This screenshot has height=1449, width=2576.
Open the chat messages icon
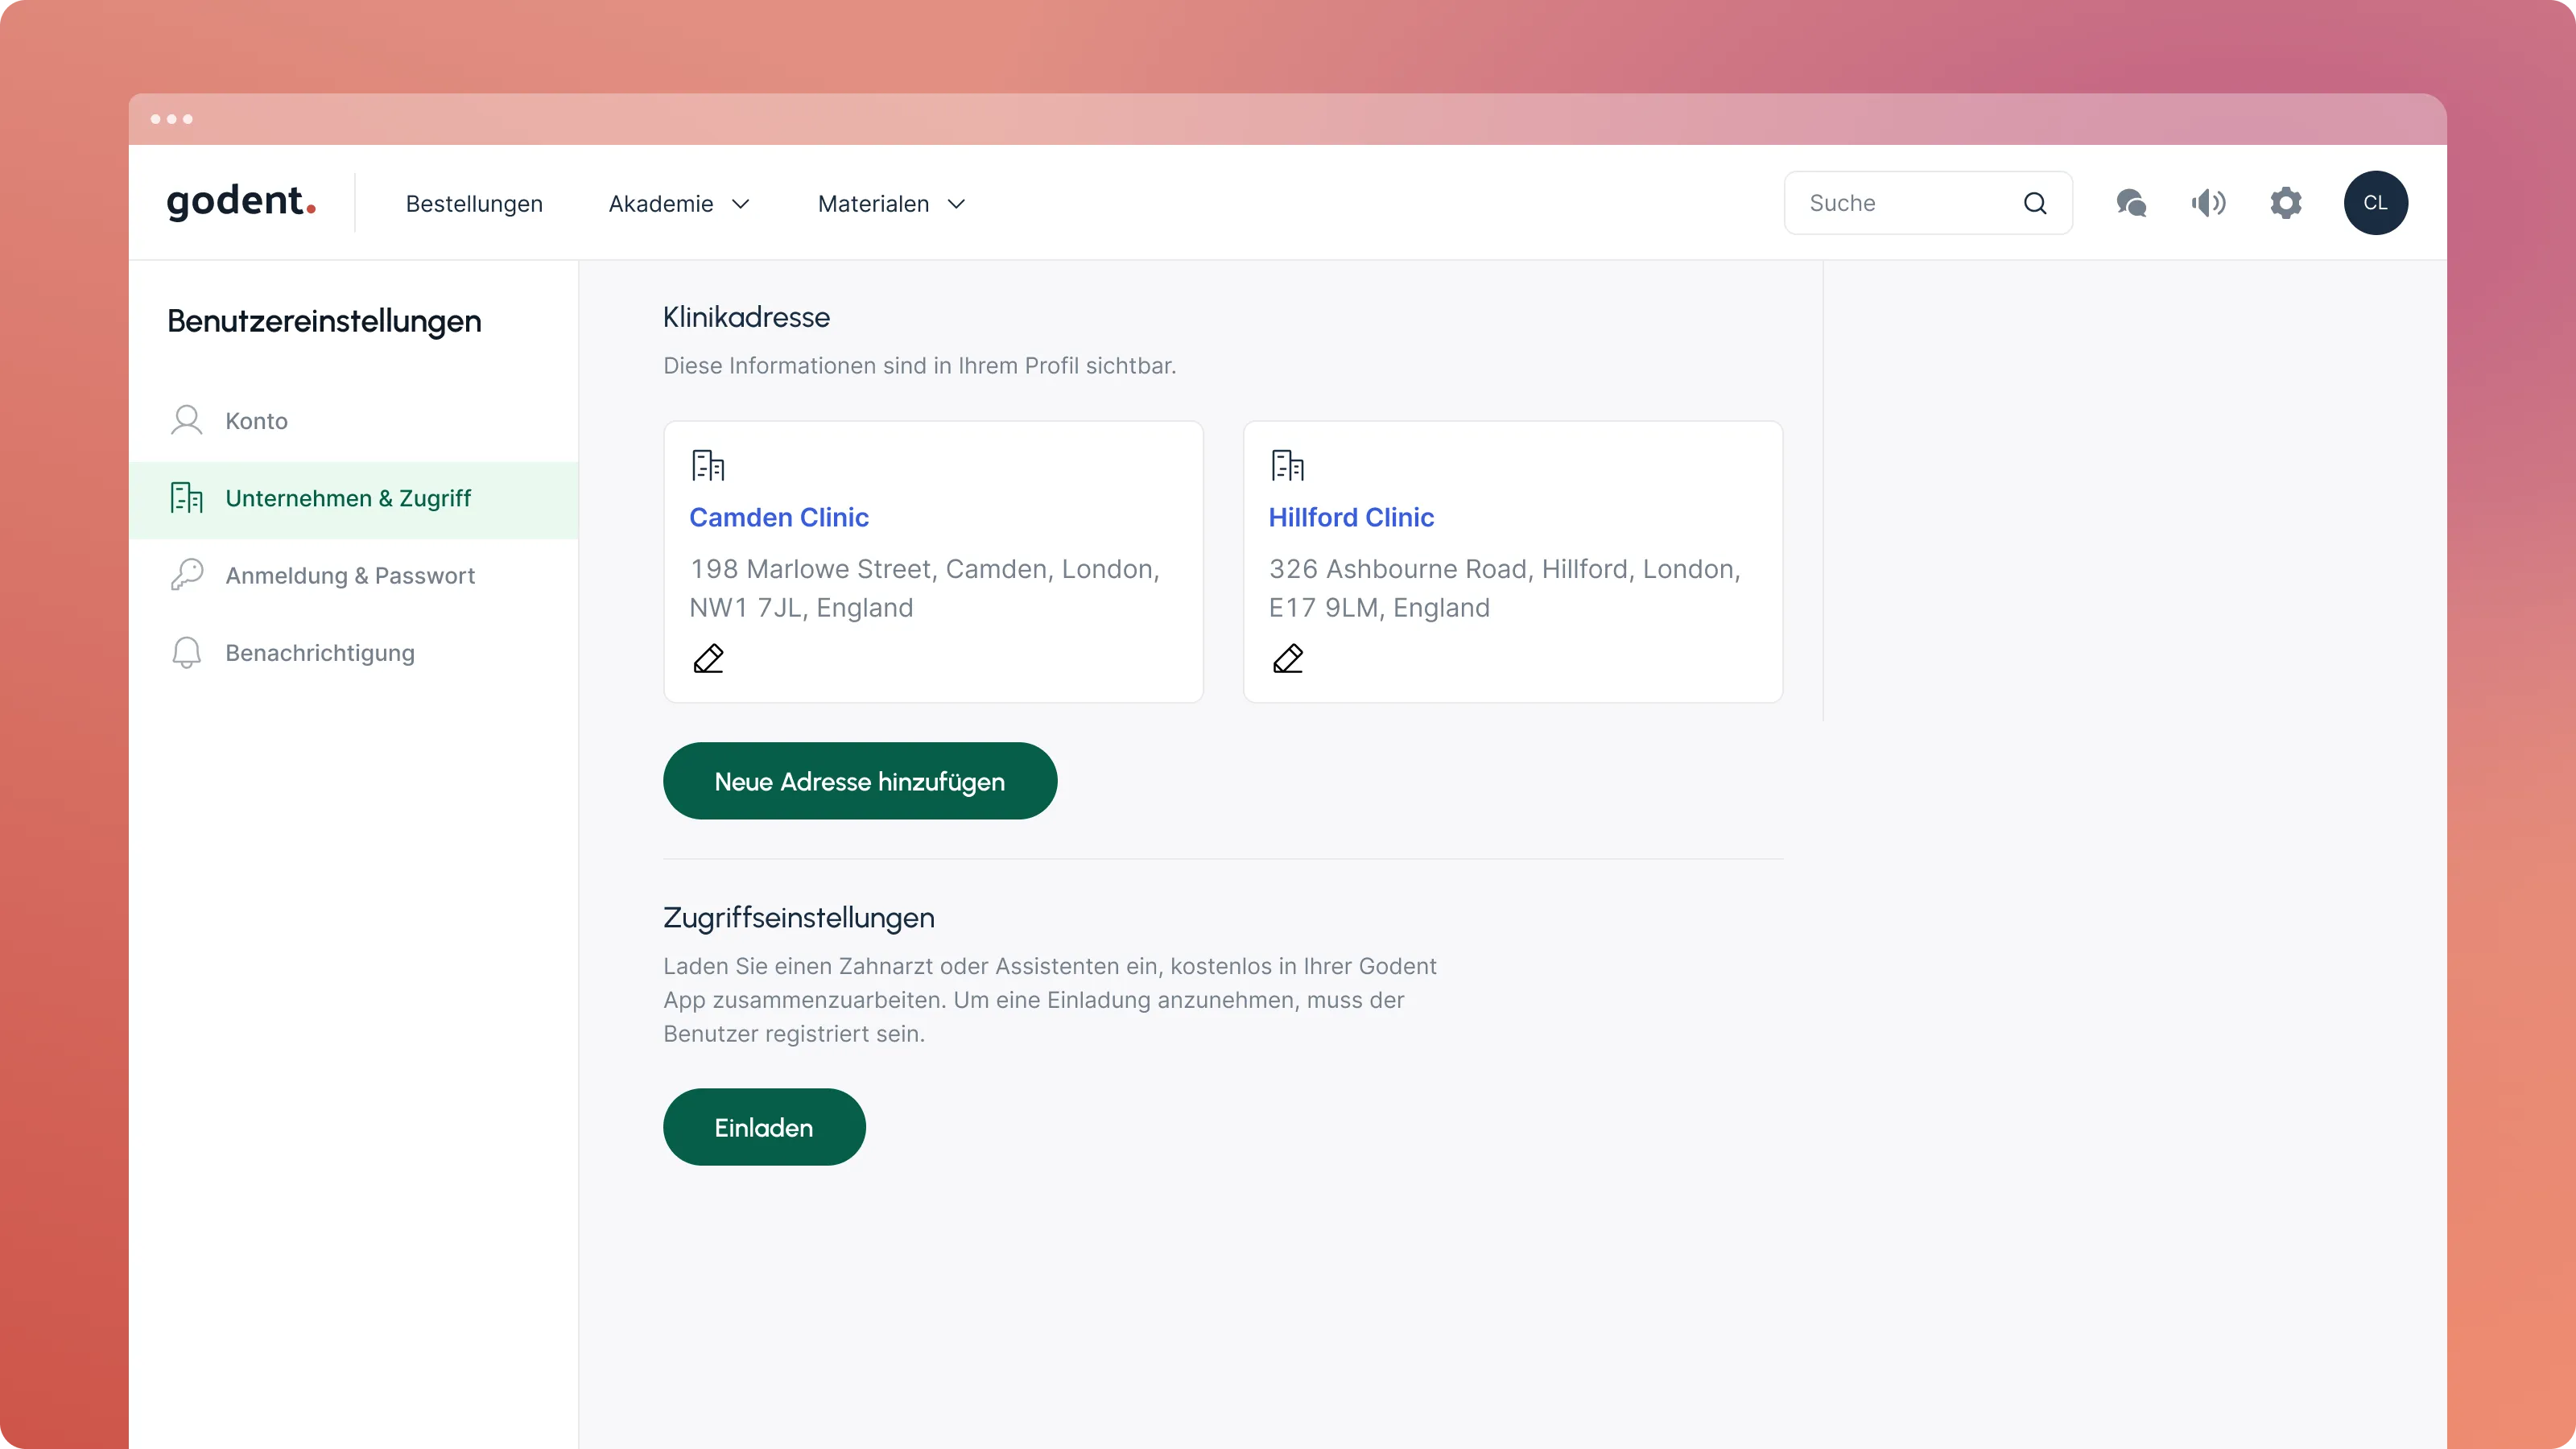[x=2131, y=203]
